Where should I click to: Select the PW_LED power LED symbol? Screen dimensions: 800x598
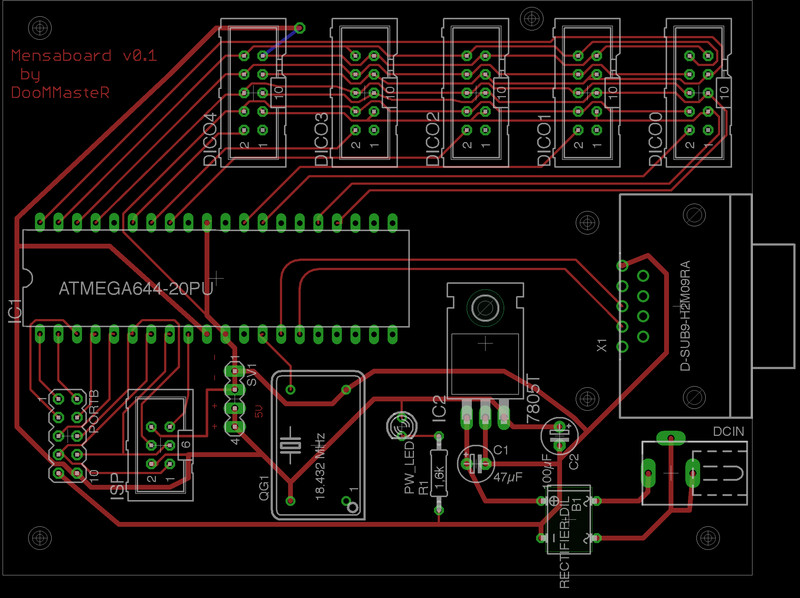tap(400, 426)
